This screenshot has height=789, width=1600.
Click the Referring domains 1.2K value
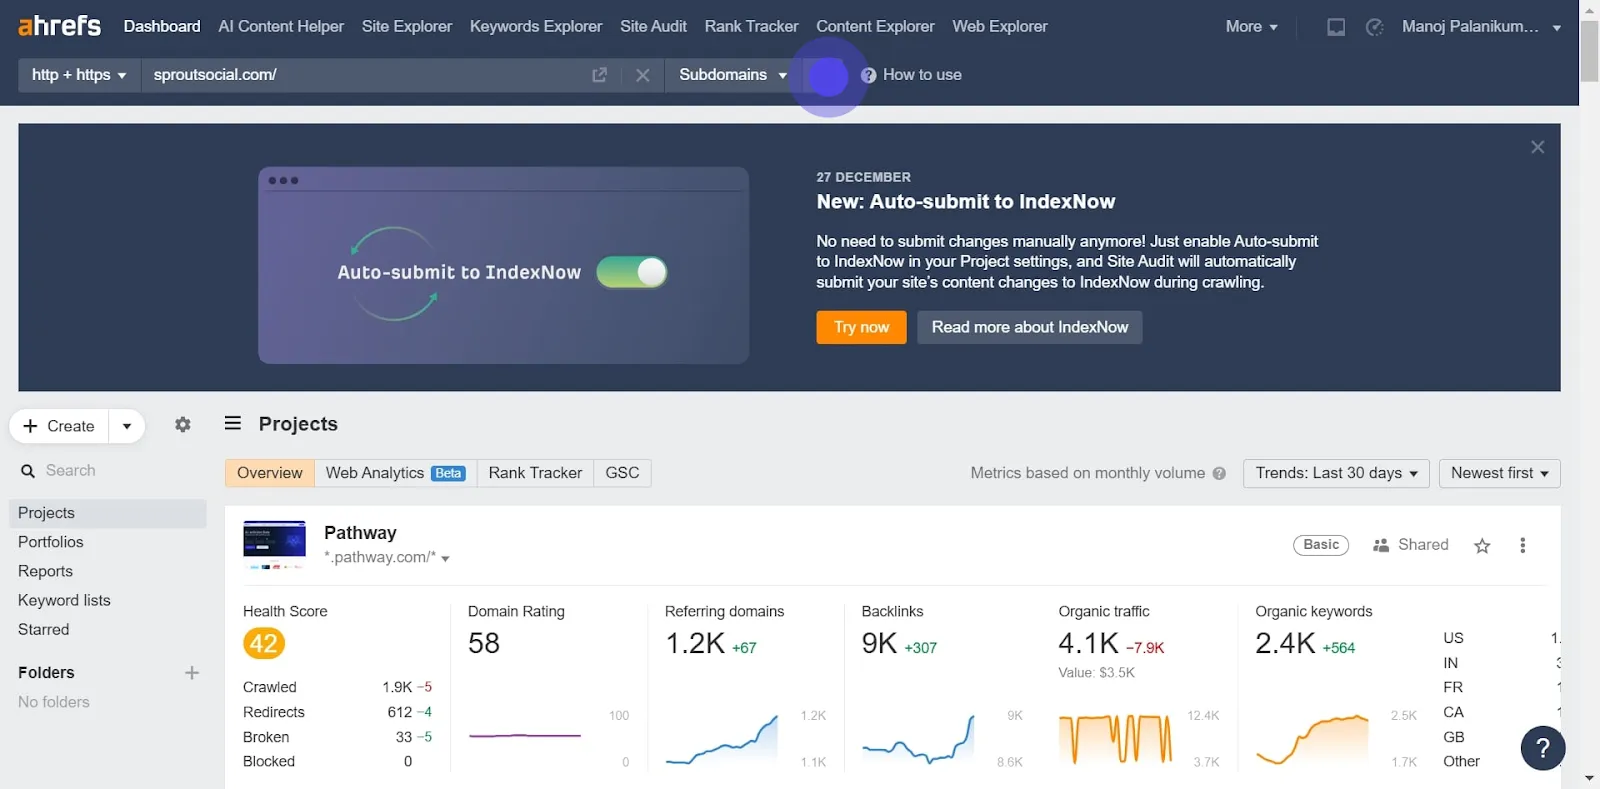[x=695, y=643]
